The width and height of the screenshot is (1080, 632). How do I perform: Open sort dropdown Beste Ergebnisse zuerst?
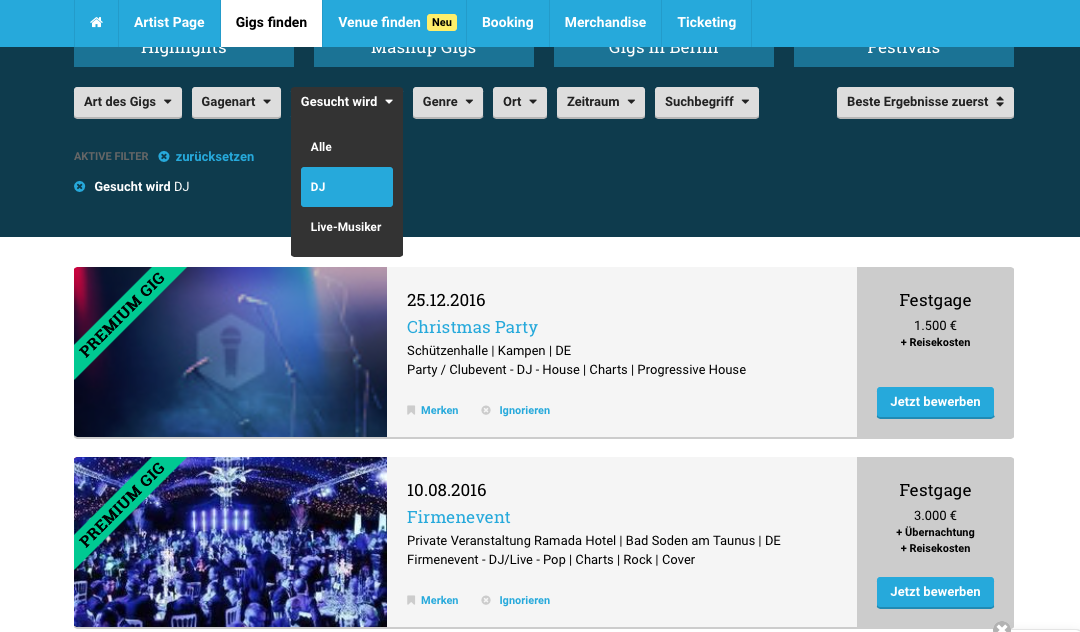[x=924, y=102]
